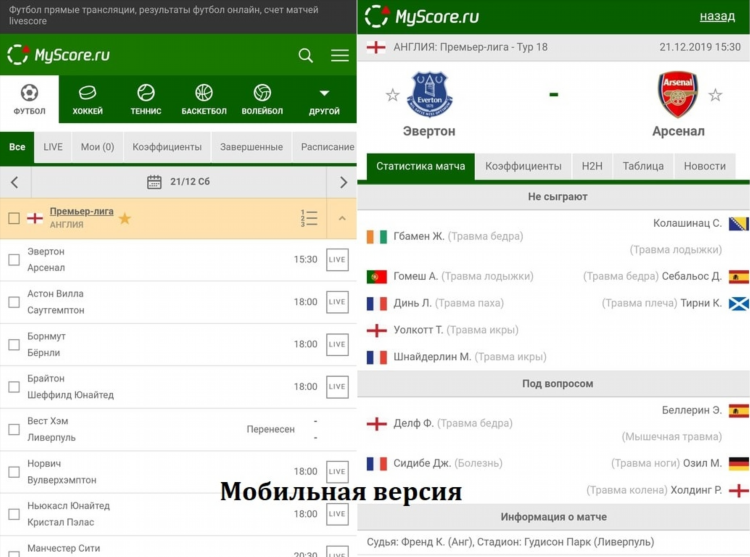The image size is (750, 557).
Task: Select player Шнайдерлин М. row
Action: 456,357
